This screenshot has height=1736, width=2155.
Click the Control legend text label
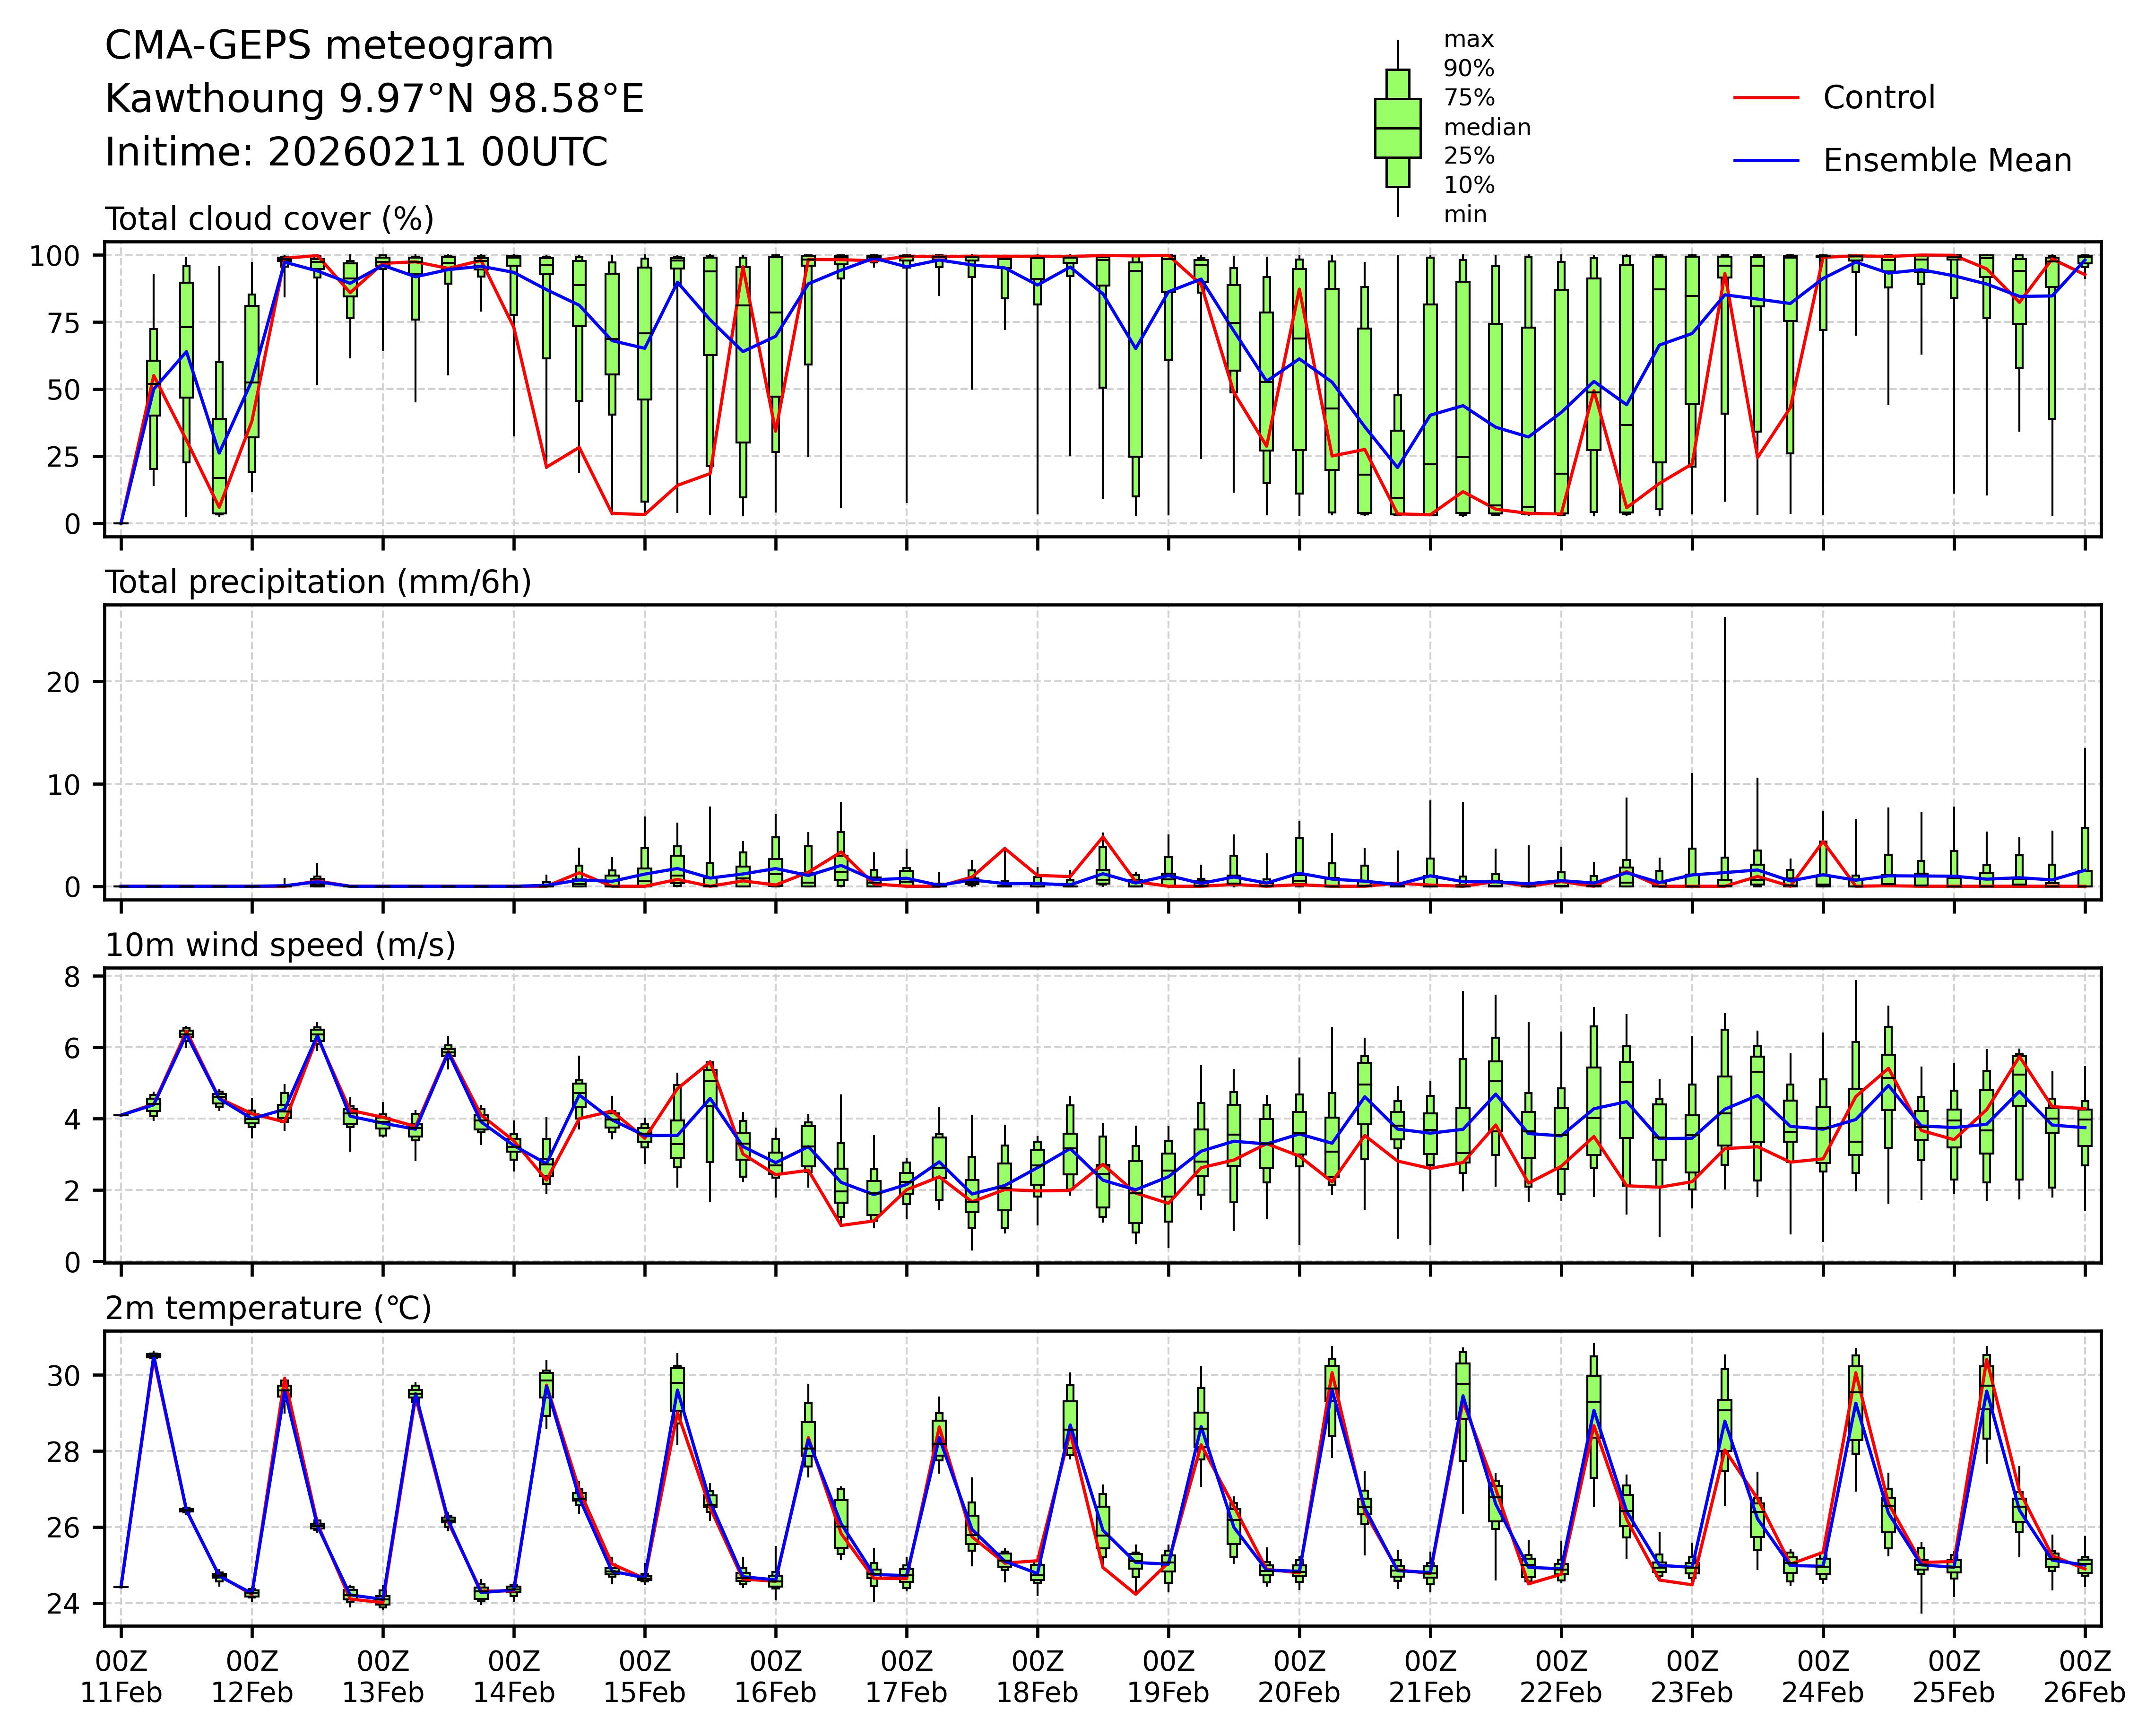1878,98
